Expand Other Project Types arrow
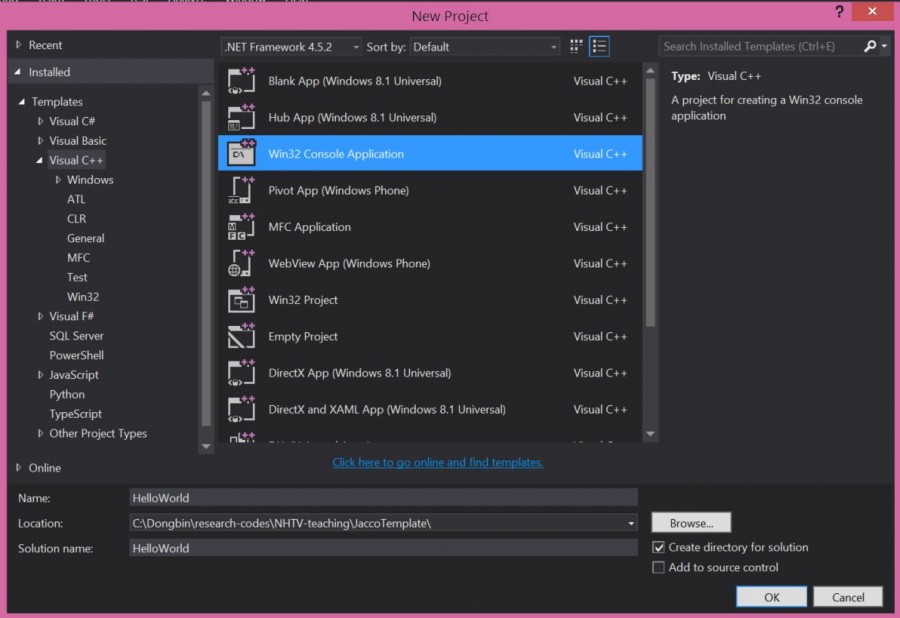This screenshot has height=618, width=900. click(x=40, y=433)
